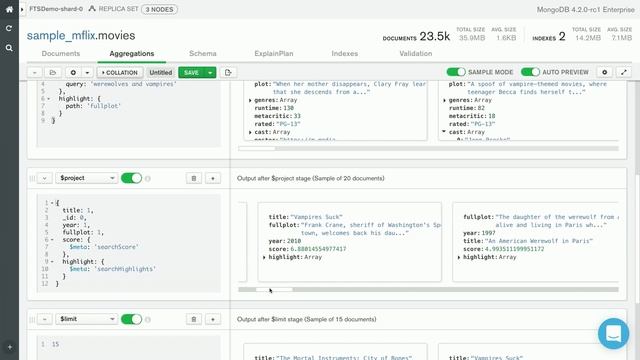Click into the $project code editor
The width and height of the screenshot is (640, 360).
pyautogui.click(x=129, y=243)
